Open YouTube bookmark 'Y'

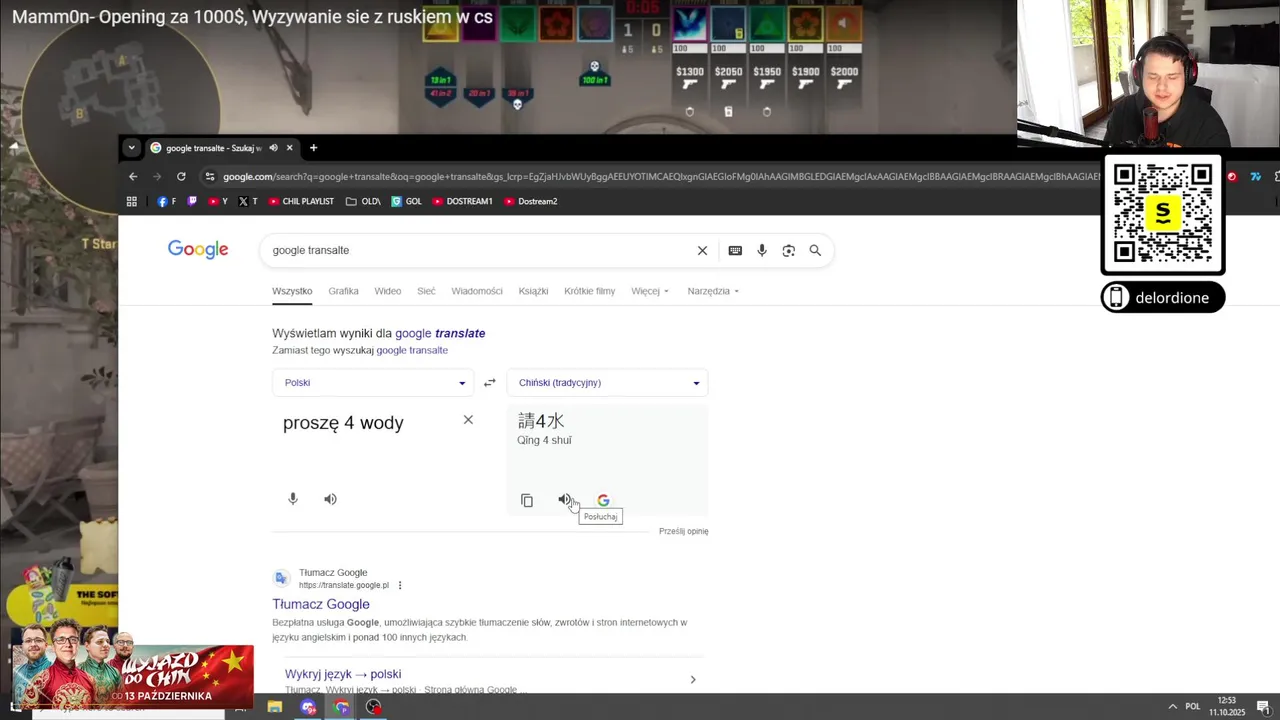(x=218, y=201)
